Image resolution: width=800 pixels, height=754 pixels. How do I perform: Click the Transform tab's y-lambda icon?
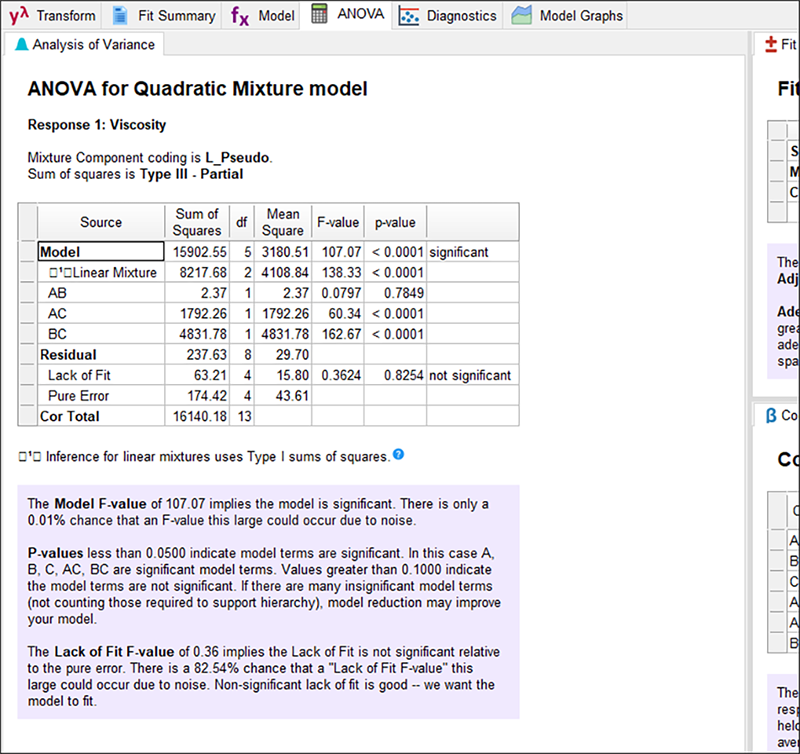click(17, 15)
